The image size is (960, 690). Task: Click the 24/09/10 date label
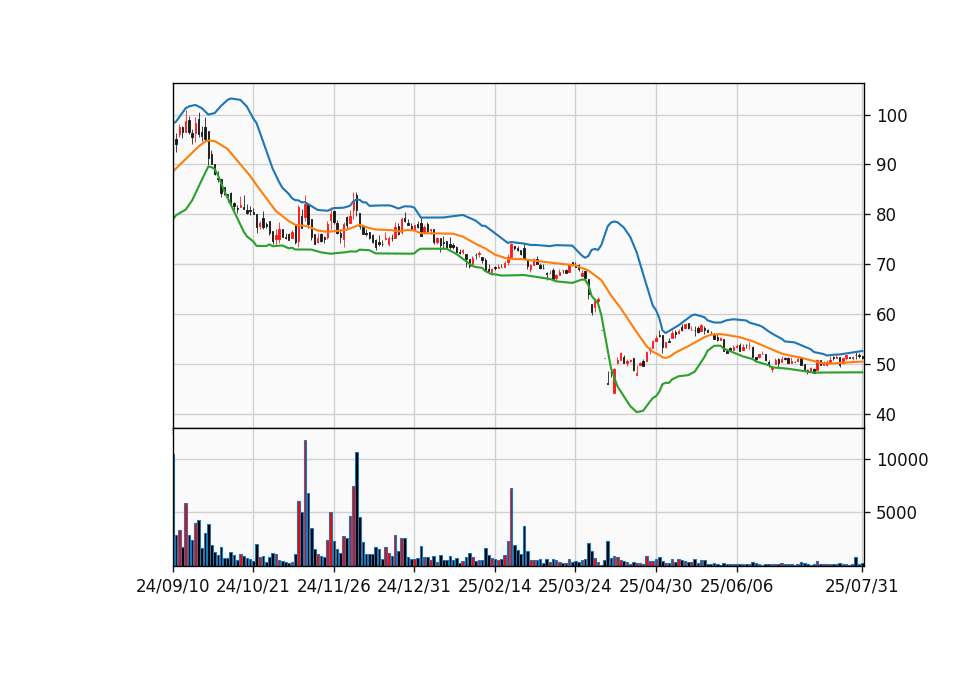pyautogui.click(x=173, y=587)
